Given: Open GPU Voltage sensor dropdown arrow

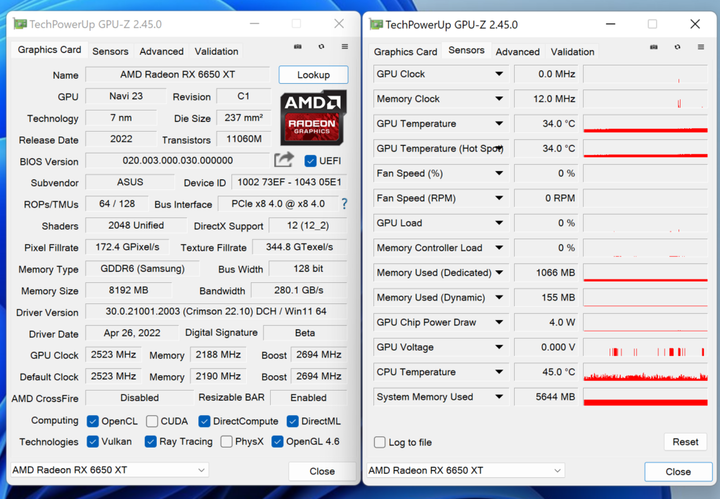Looking at the screenshot, I should 499,347.
